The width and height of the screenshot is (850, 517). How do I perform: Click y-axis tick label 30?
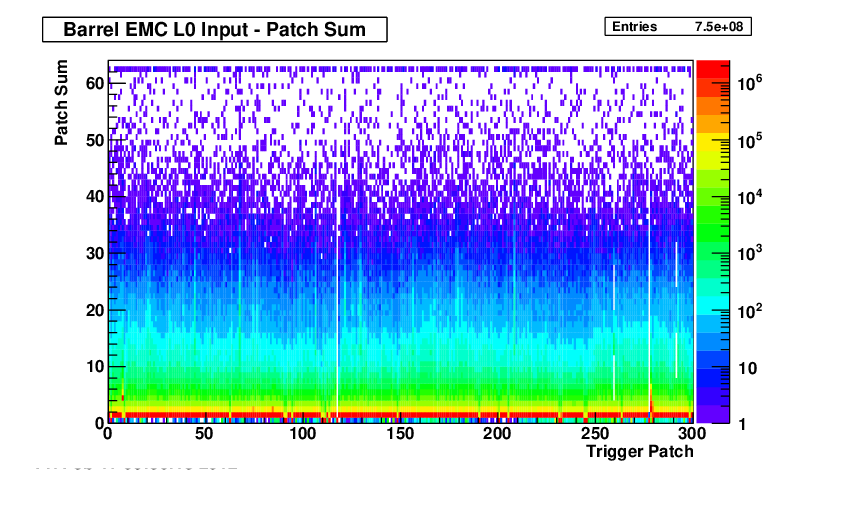tap(95, 253)
